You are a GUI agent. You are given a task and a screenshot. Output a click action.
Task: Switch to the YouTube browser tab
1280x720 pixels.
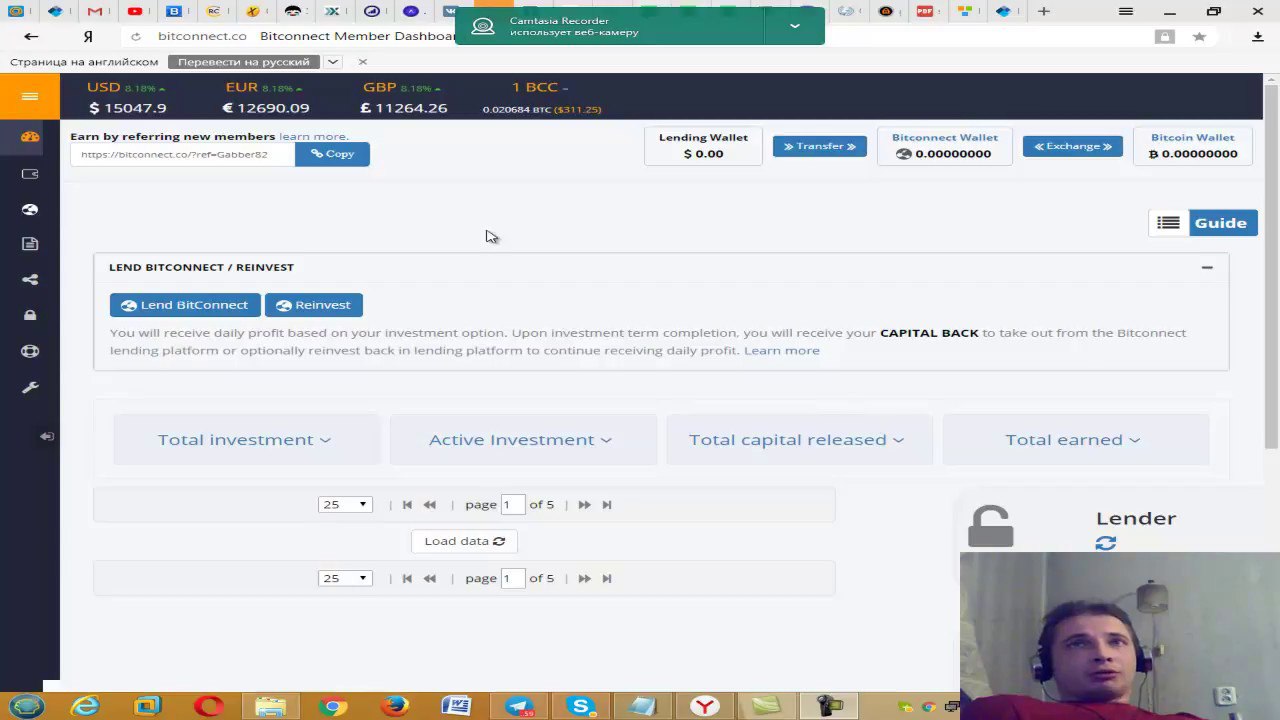tap(134, 11)
